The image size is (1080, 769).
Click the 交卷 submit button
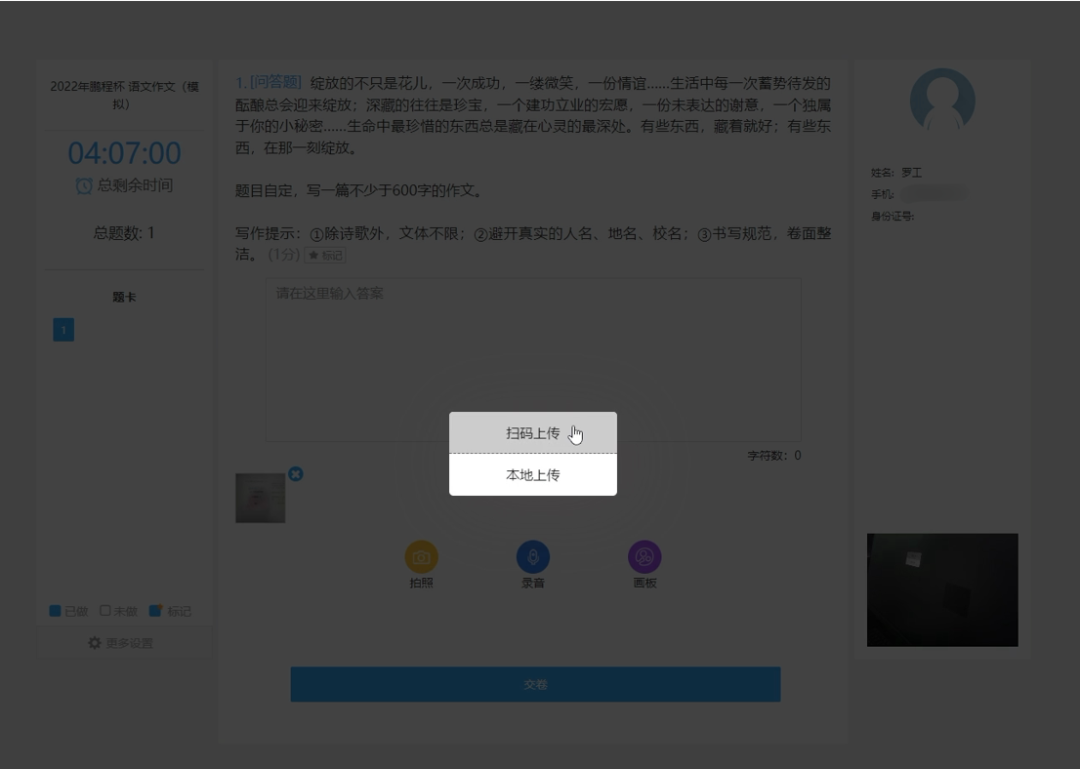click(x=535, y=684)
